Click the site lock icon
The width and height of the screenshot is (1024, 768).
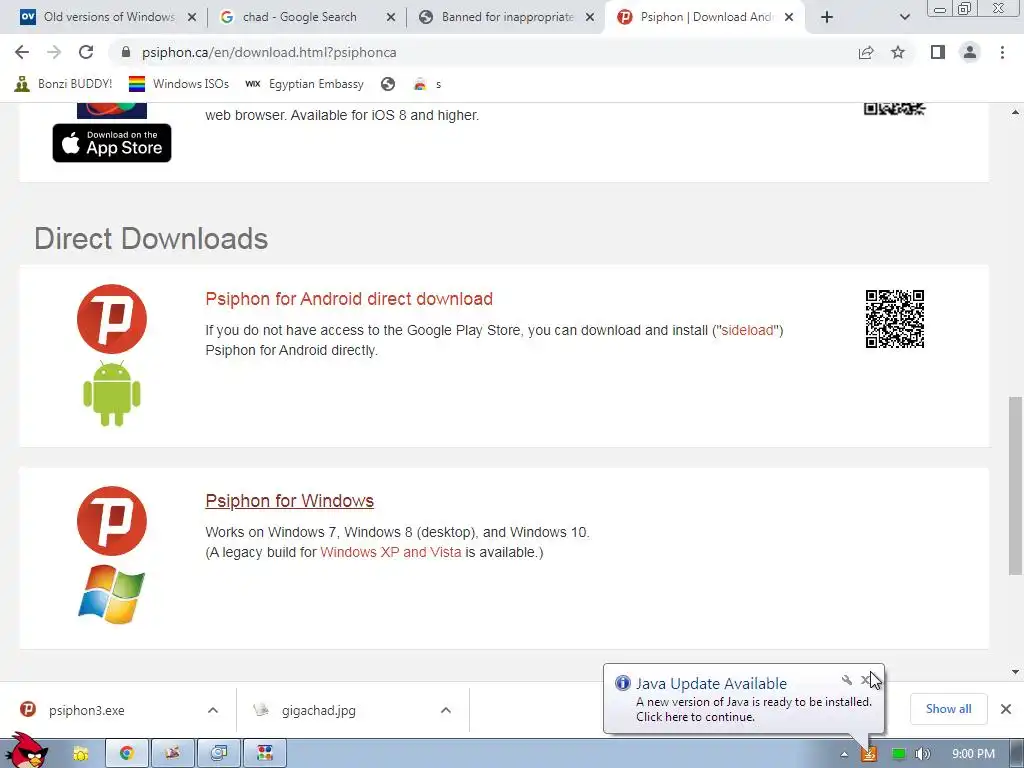coord(126,52)
